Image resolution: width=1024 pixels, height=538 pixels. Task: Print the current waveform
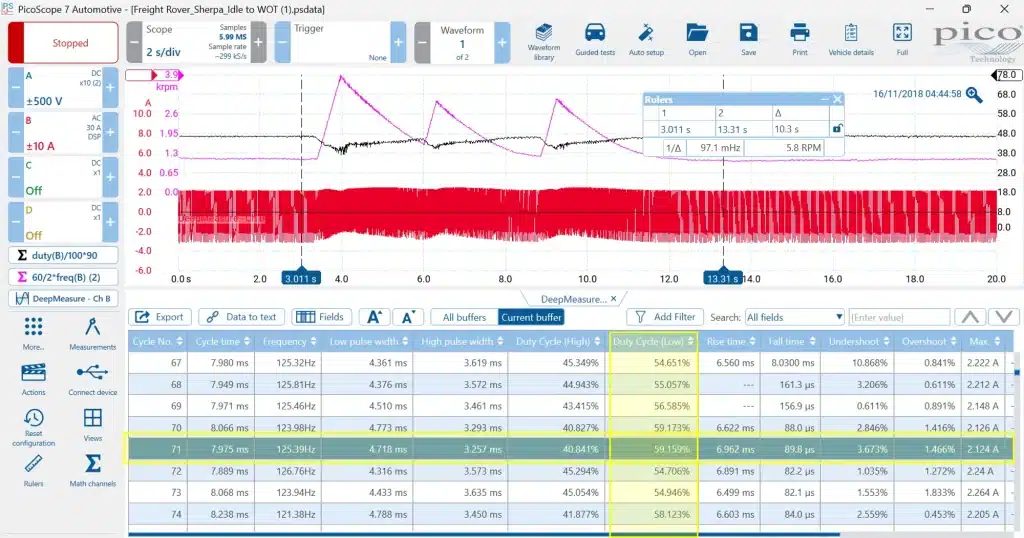(799, 40)
